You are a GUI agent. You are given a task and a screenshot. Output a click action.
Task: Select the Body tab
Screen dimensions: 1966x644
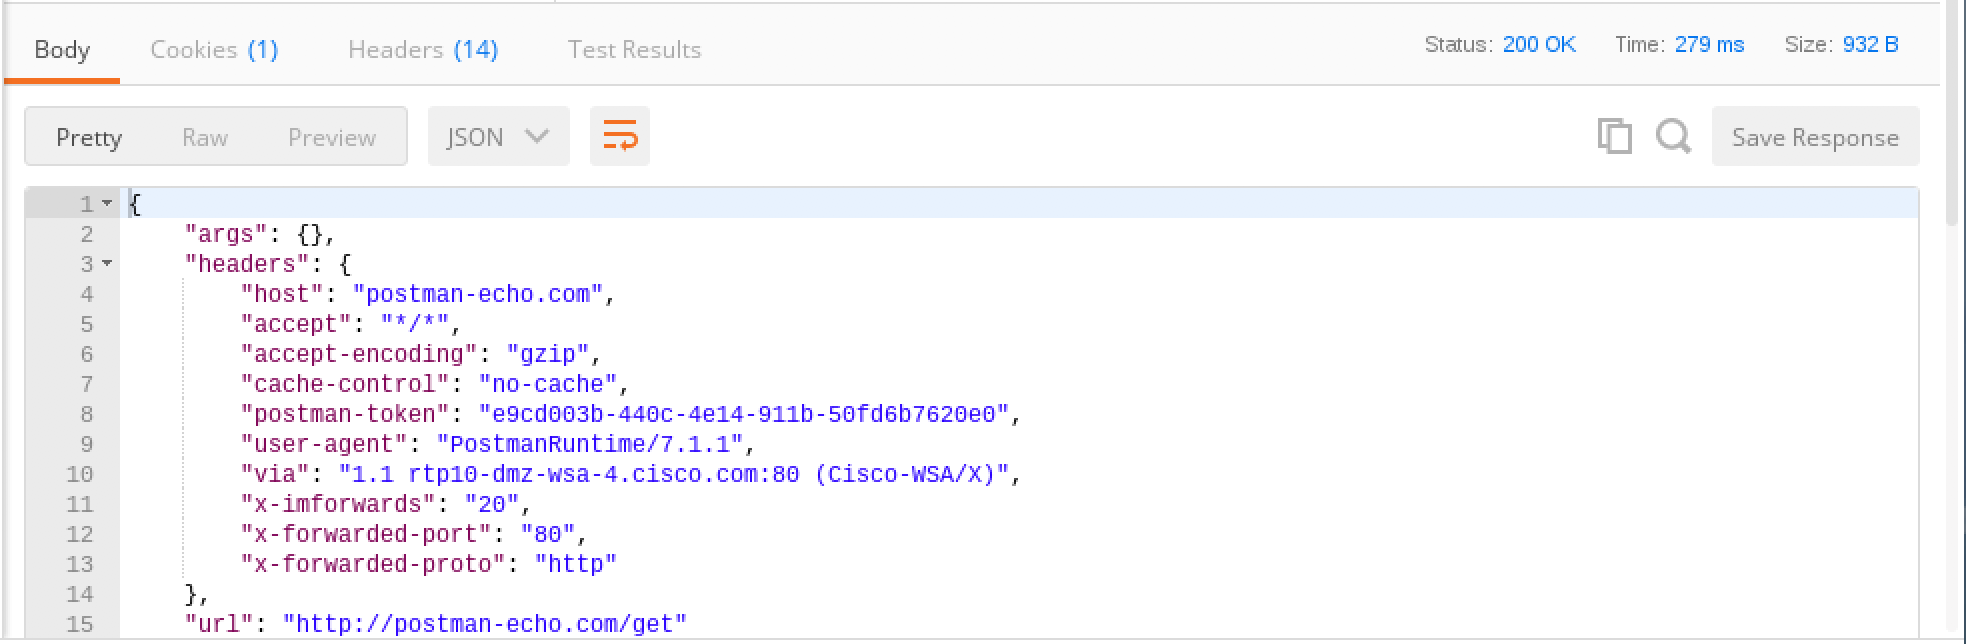tap(62, 50)
